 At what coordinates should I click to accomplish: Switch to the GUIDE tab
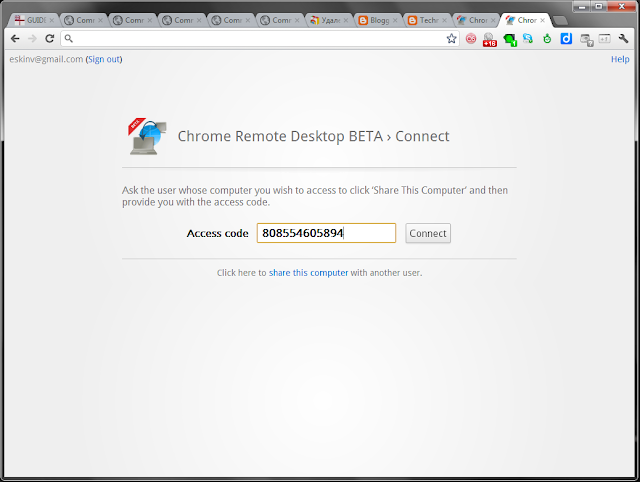click(x=32, y=20)
